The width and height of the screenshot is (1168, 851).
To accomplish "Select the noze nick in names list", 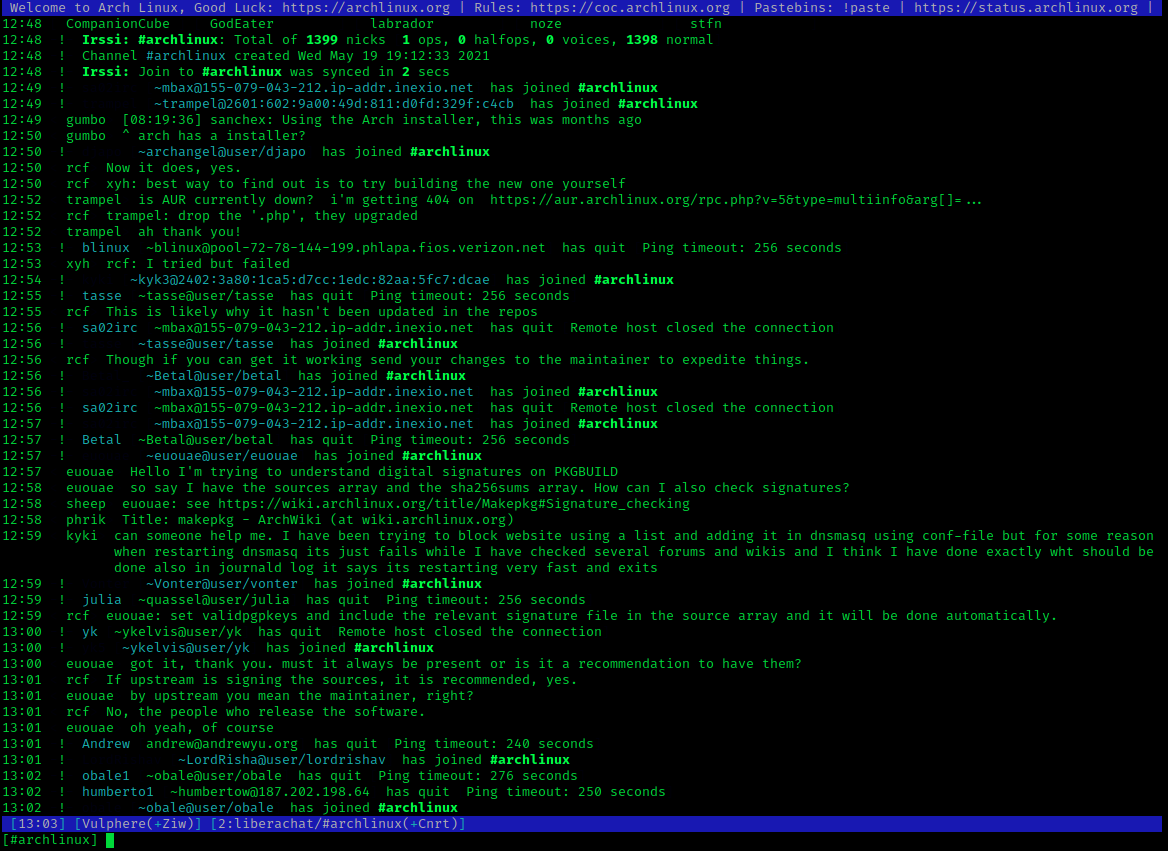I will point(546,24).
